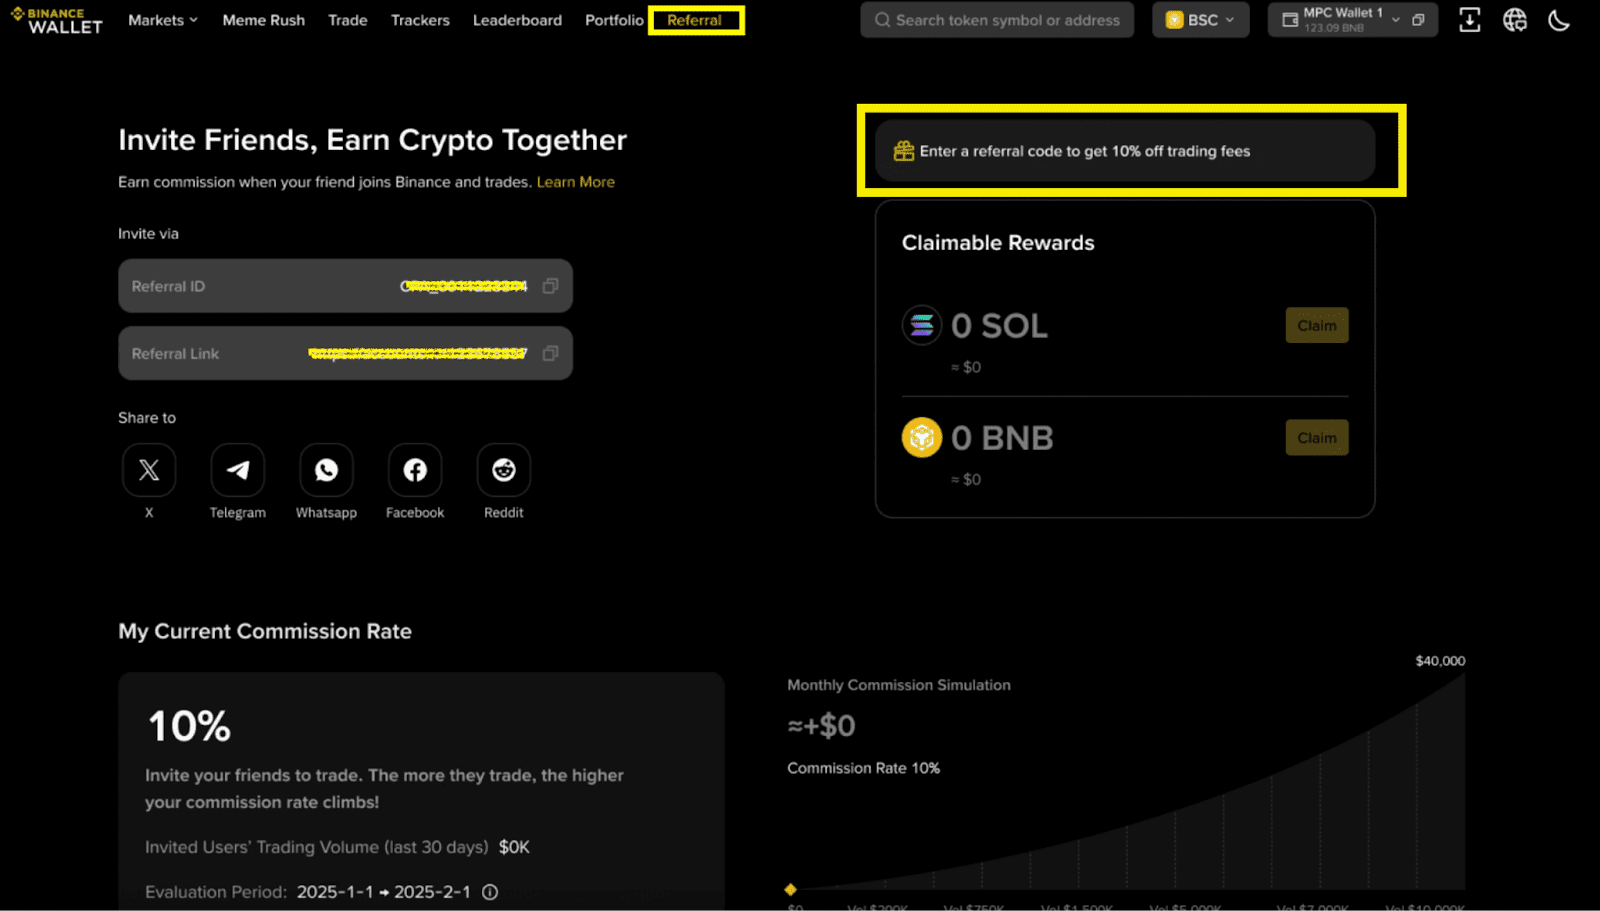The height and width of the screenshot is (911, 1600).
Task: Expand the MPC Wallet 1 dropdown
Action: [x=1396, y=20]
